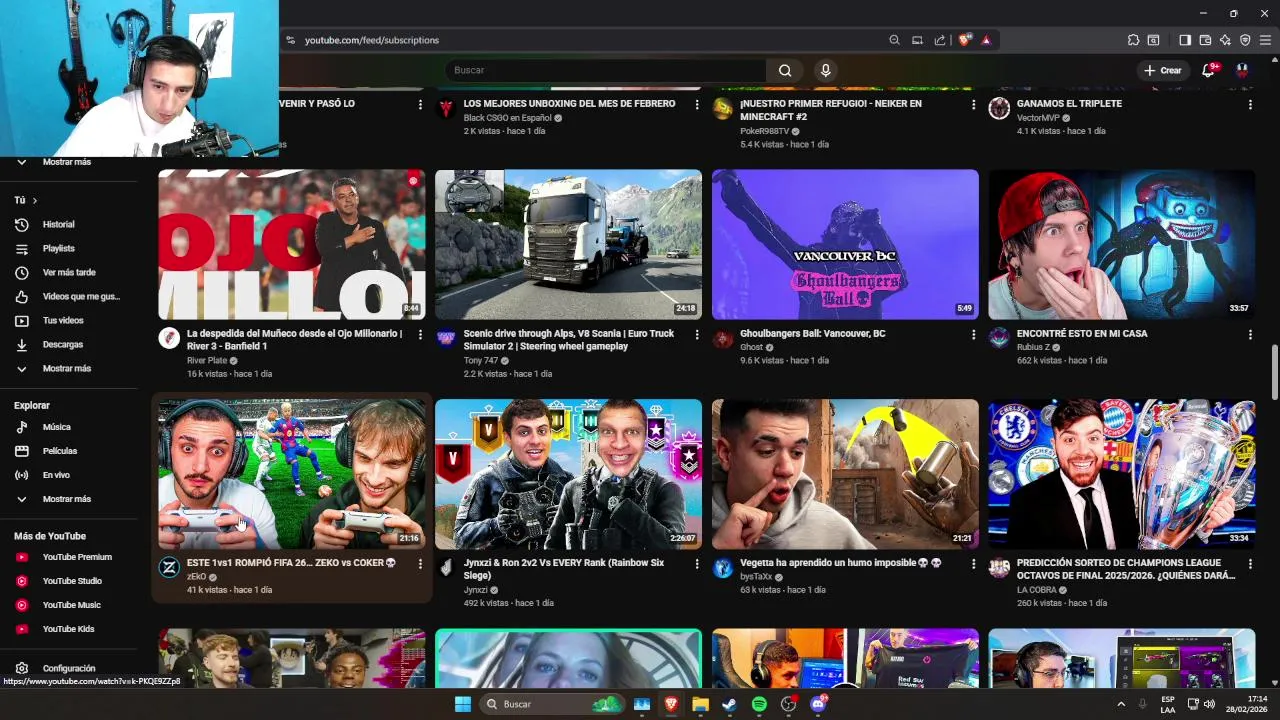The height and width of the screenshot is (720, 1280).
Task: Open the browser hamburger menu
Action: click(1265, 40)
